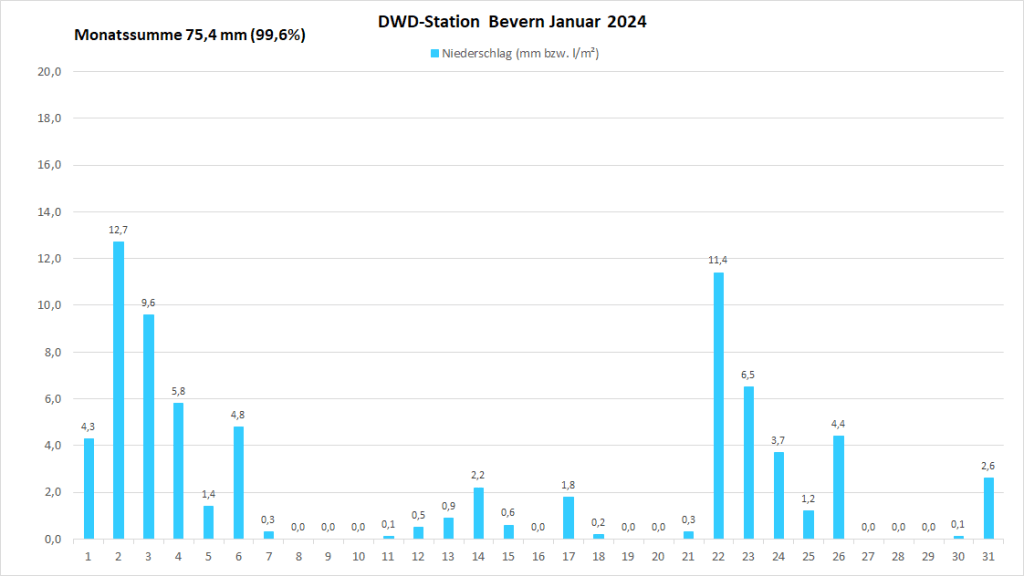Image resolution: width=1024 pixels, height=576 pixels.
Task: Select the 9,6 bar for day 3
Action: tap(148, 426)
